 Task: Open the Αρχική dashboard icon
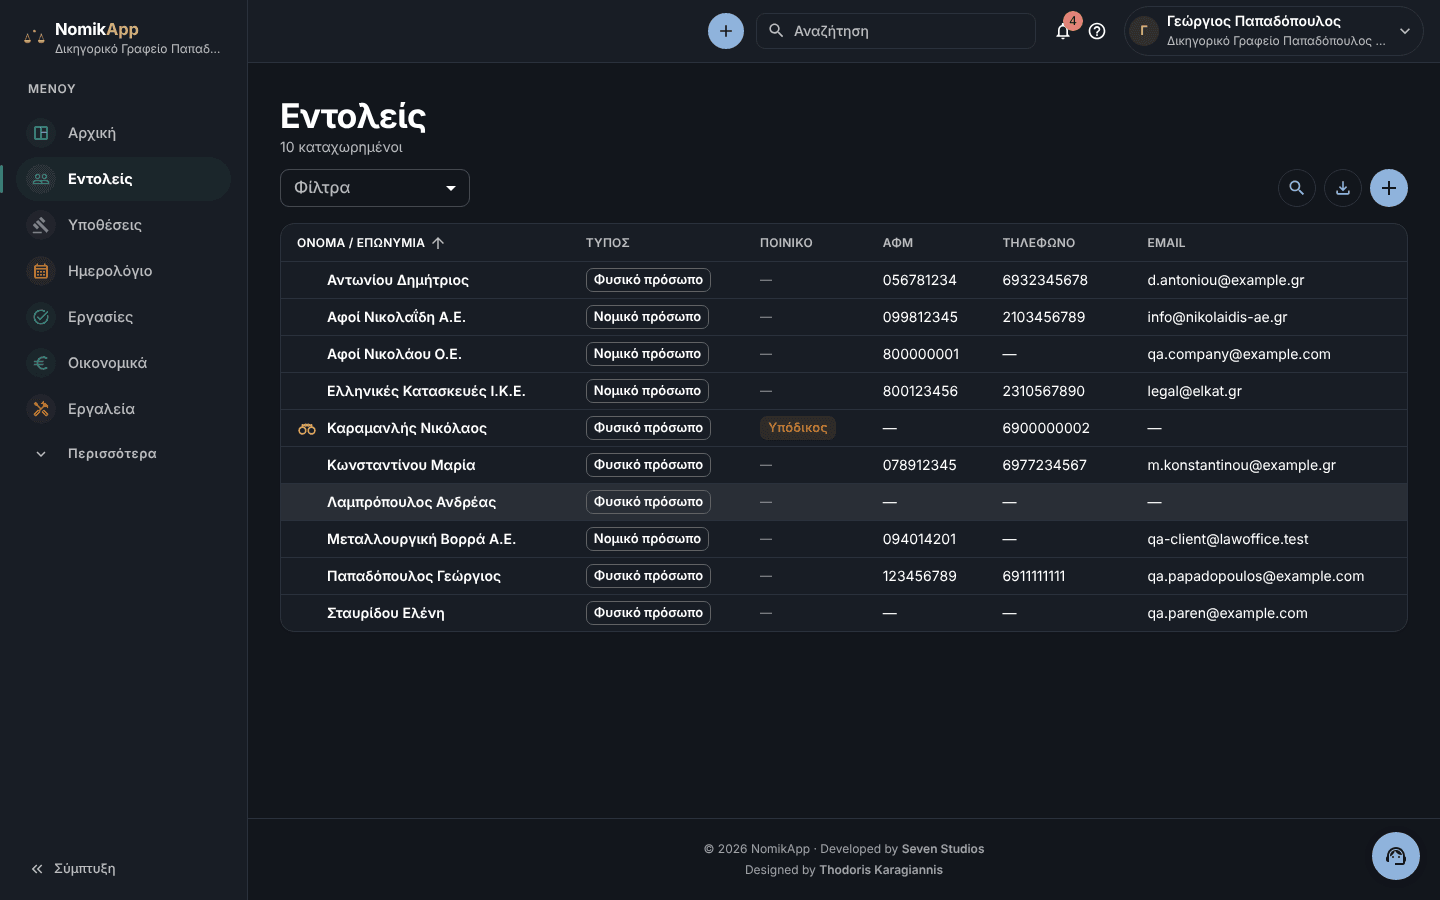[41, 133]
